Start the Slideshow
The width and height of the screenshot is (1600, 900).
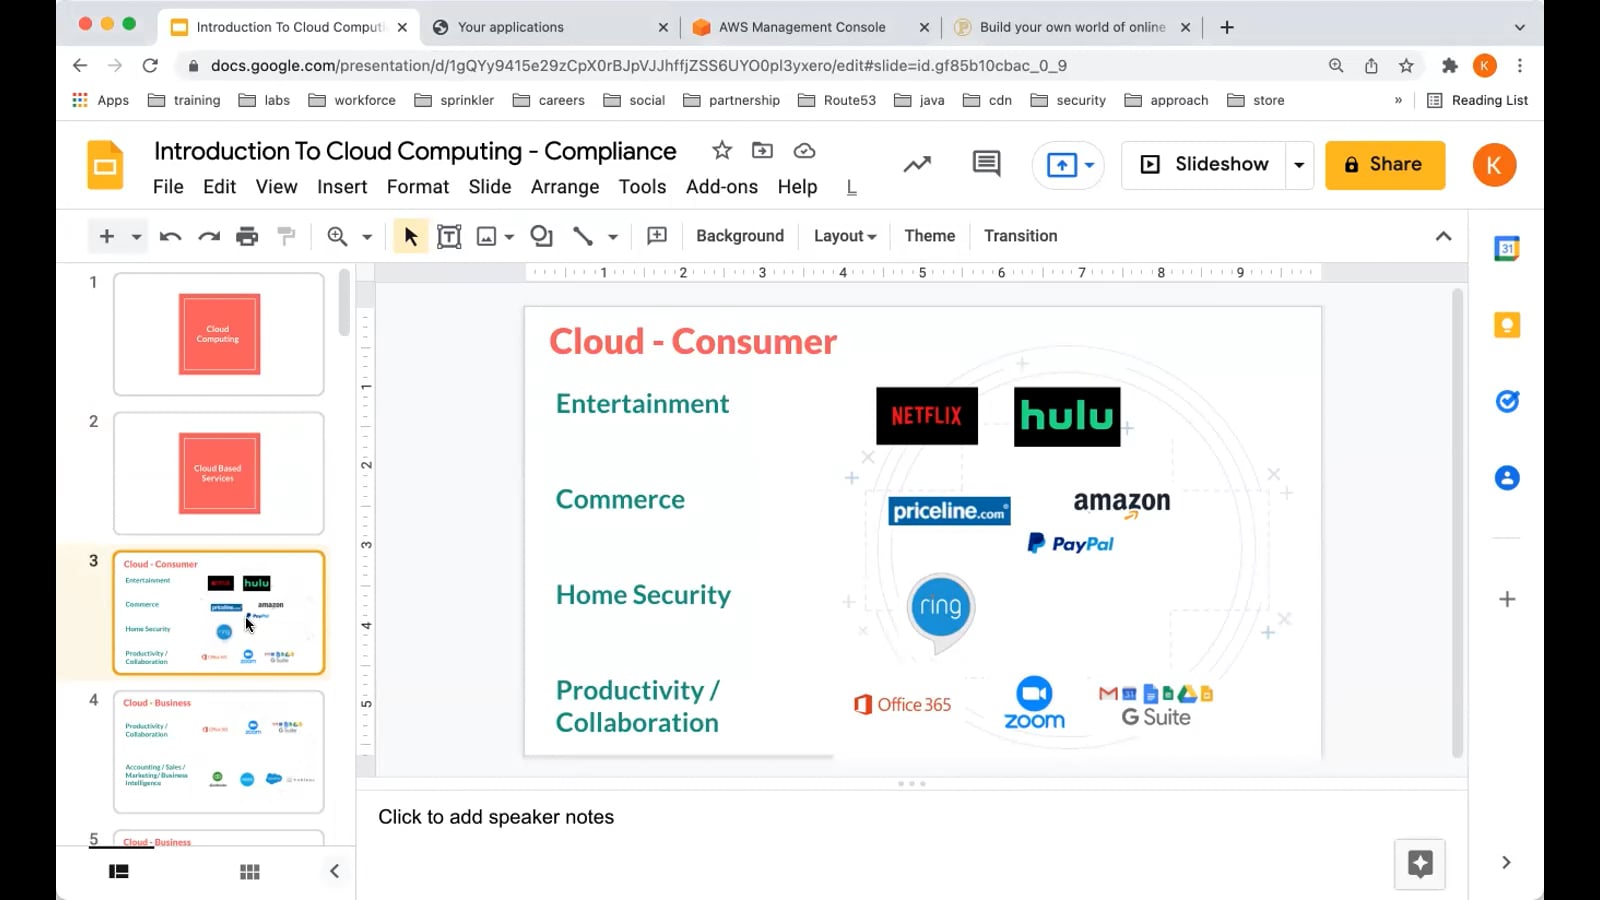(1205, 165)
